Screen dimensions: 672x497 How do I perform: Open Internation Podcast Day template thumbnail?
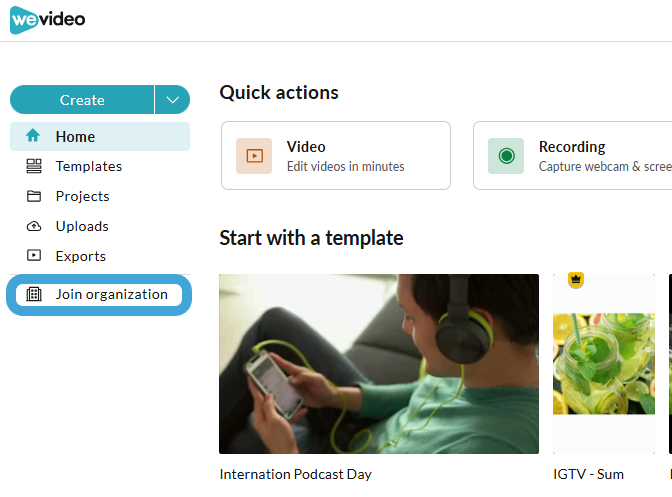379,364
